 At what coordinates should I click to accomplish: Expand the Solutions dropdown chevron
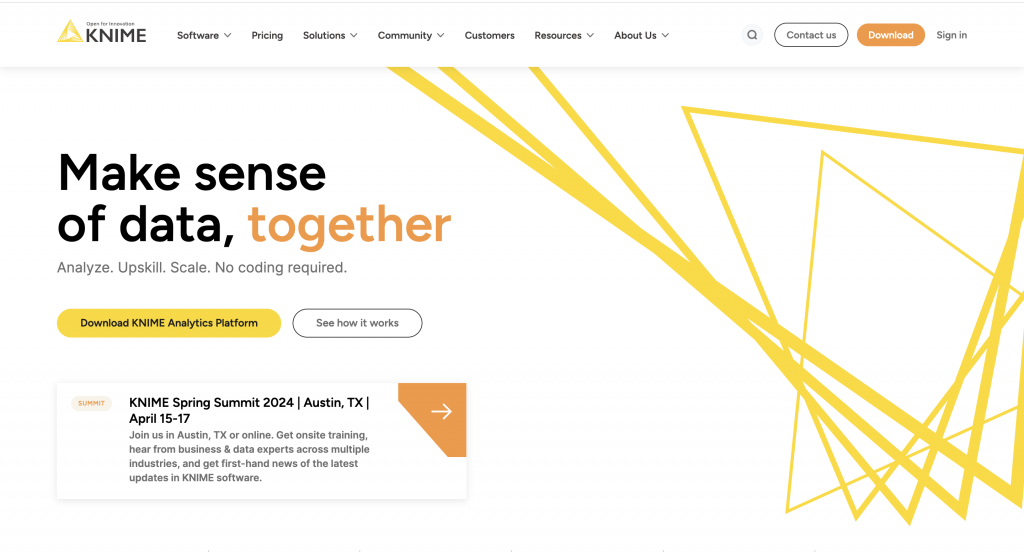354,35
